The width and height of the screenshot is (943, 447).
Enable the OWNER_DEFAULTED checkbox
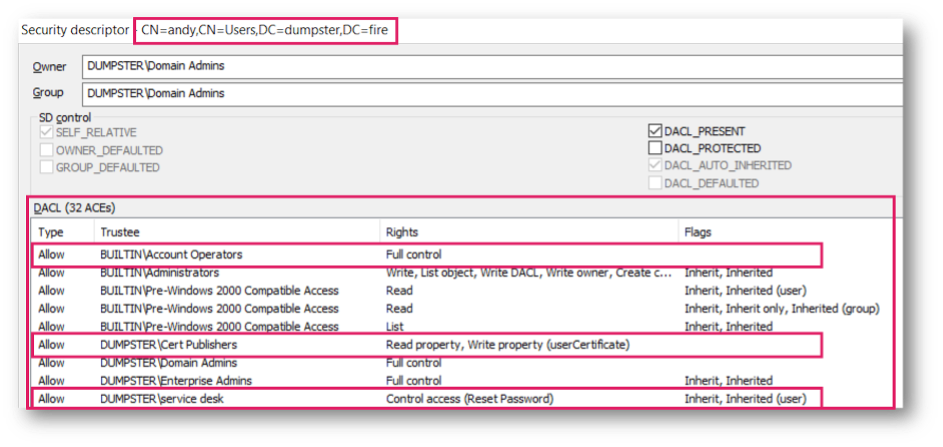tap(46, 150)
